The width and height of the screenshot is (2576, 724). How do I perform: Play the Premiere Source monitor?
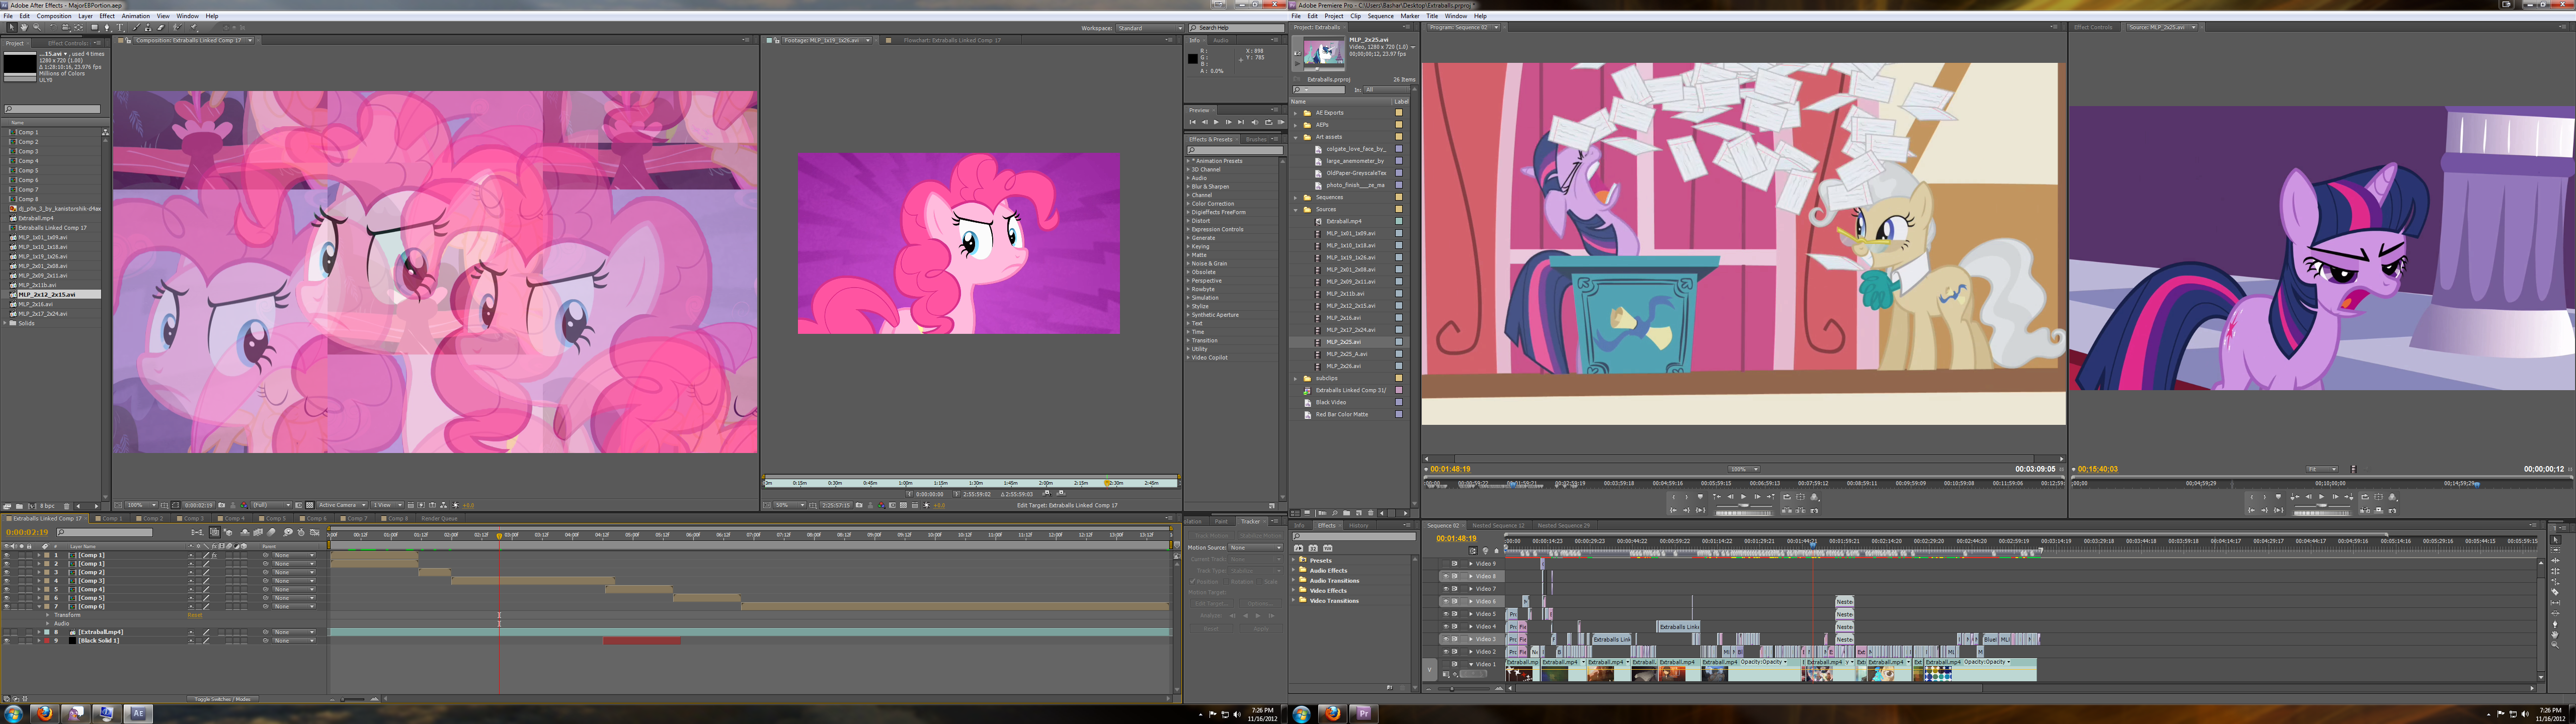coord(2322,497)
